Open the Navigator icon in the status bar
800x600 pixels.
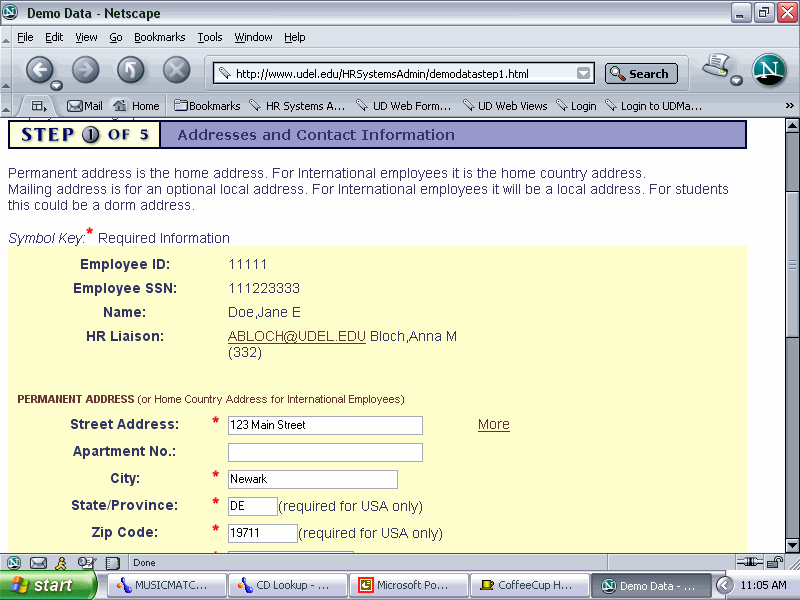click(x=14, y=563)
